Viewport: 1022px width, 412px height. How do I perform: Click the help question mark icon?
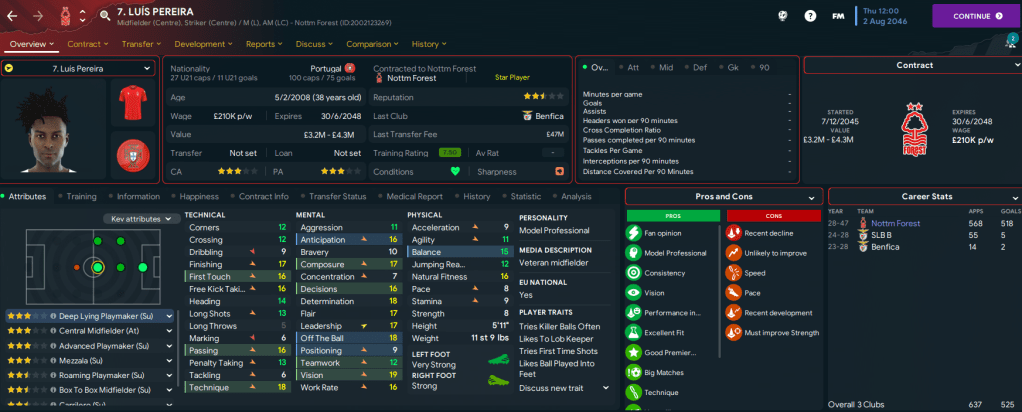tap(810, 16)
